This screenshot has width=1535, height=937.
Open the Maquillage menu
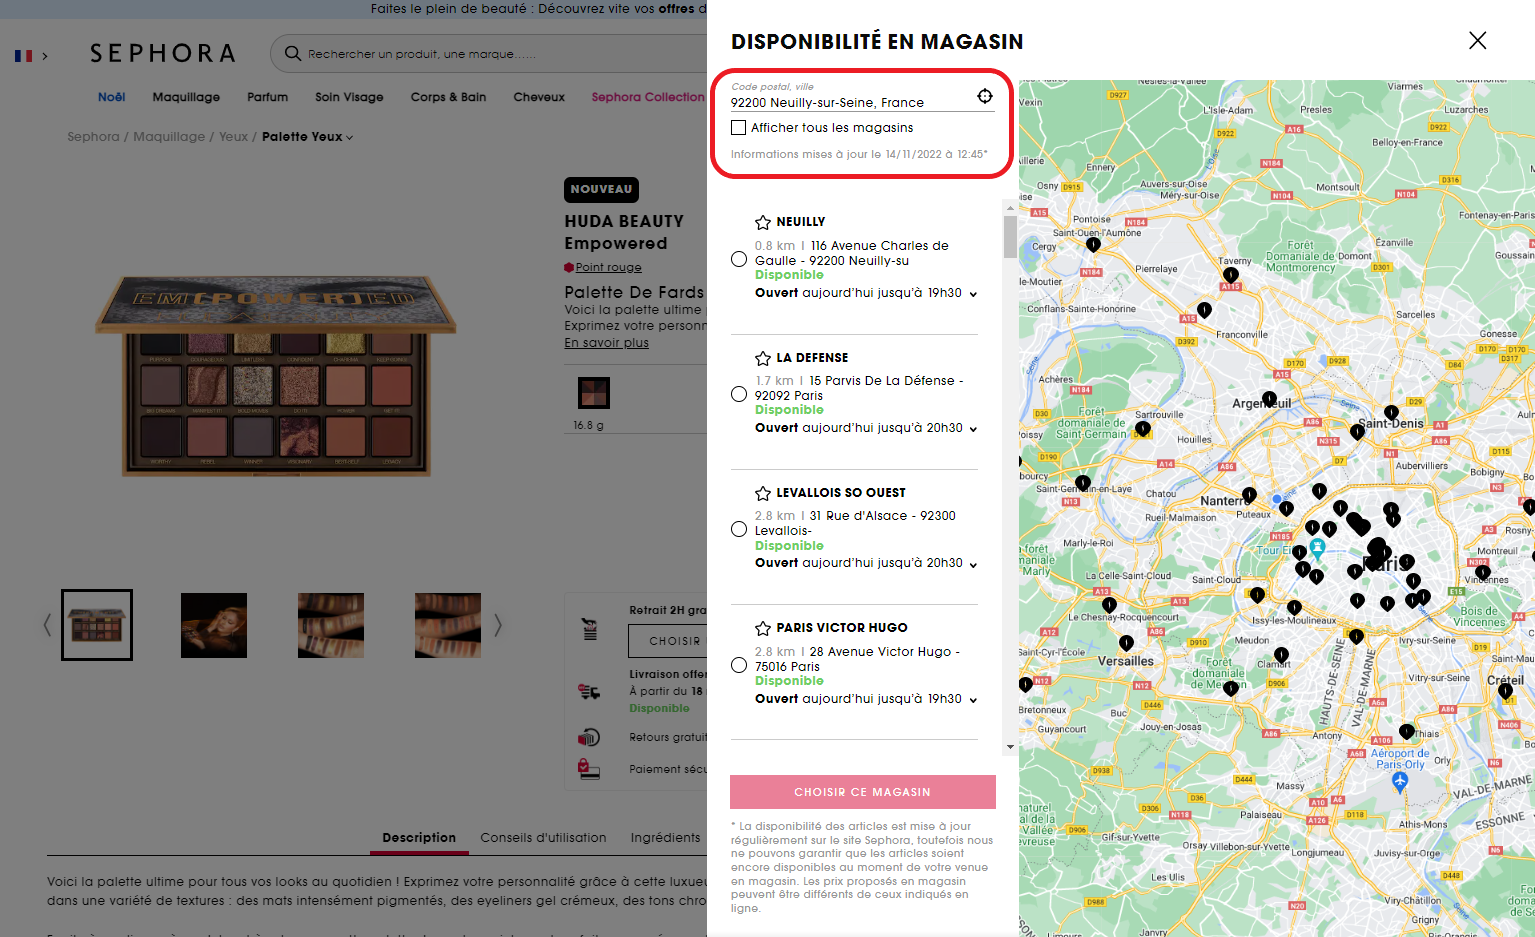(x=186, y=97)
